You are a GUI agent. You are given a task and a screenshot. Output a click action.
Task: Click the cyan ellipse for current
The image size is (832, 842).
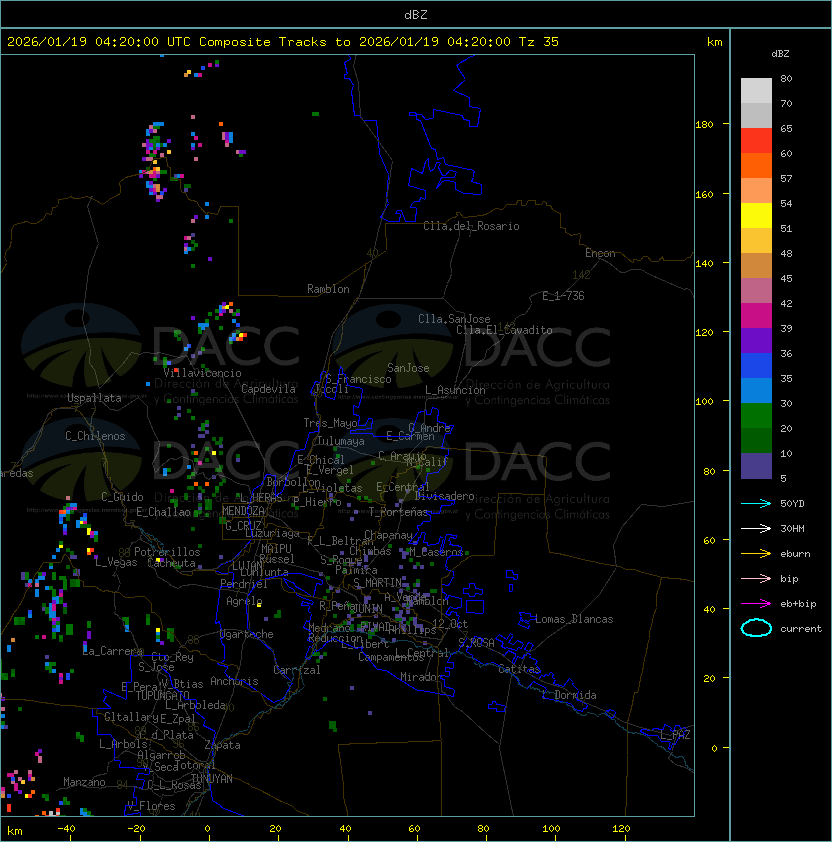tap(756, 628)
